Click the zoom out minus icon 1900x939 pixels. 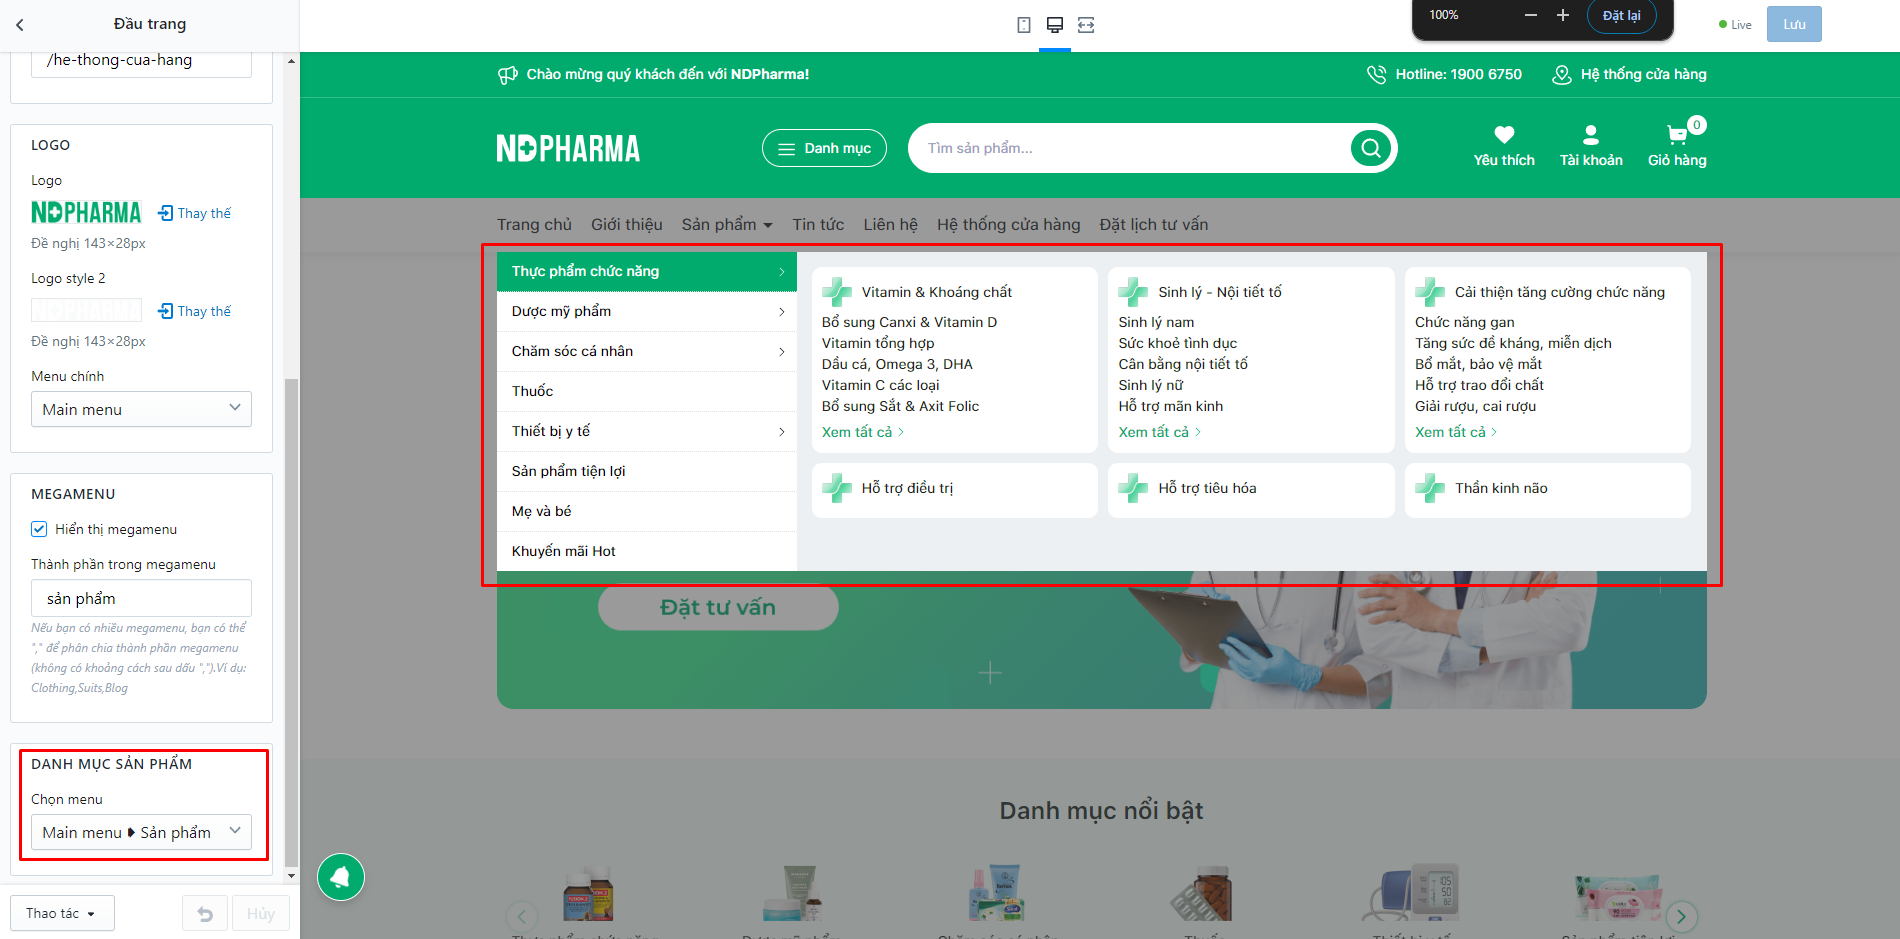(1531, 15)
